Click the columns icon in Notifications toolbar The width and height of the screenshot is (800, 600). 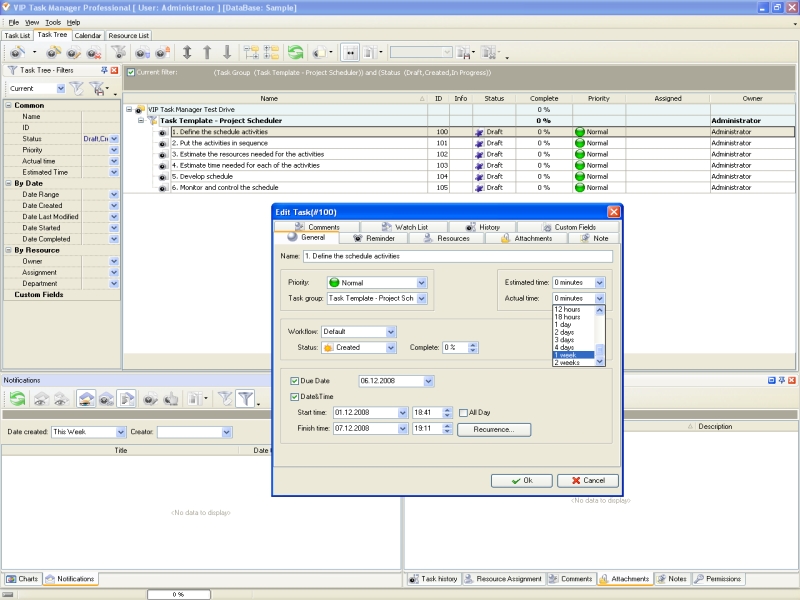195,398
